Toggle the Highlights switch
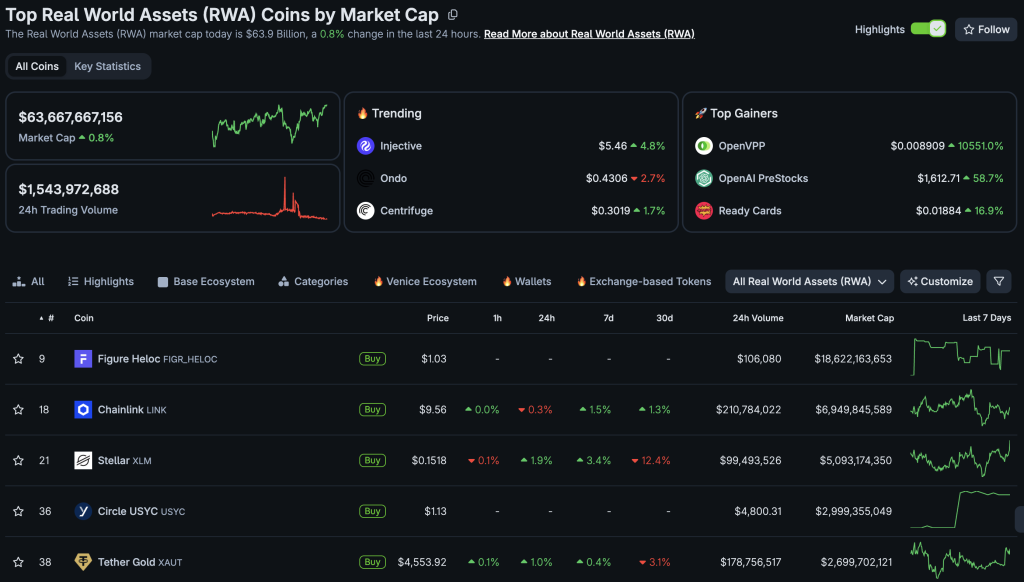 pos(928,29)
